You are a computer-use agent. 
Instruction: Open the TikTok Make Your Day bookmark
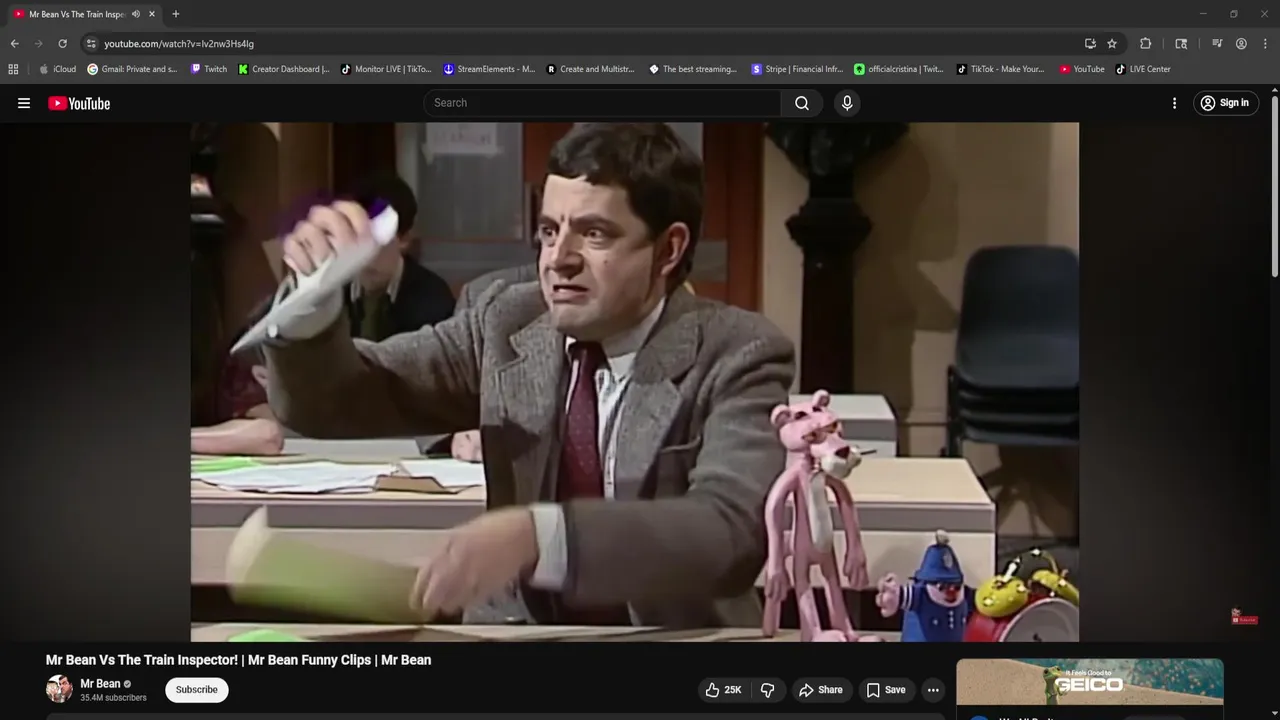1001,69
